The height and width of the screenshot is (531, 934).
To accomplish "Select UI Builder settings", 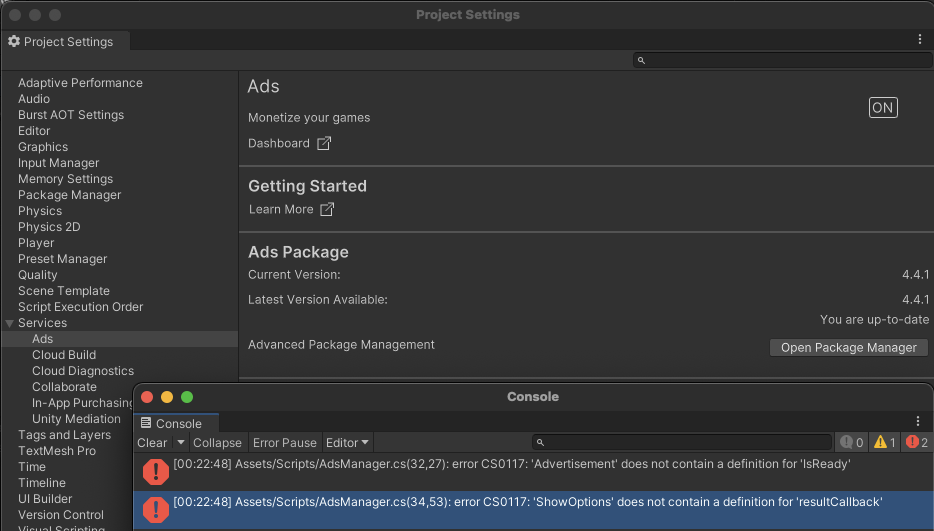I will pyautogui.click(x=45, y=499).
